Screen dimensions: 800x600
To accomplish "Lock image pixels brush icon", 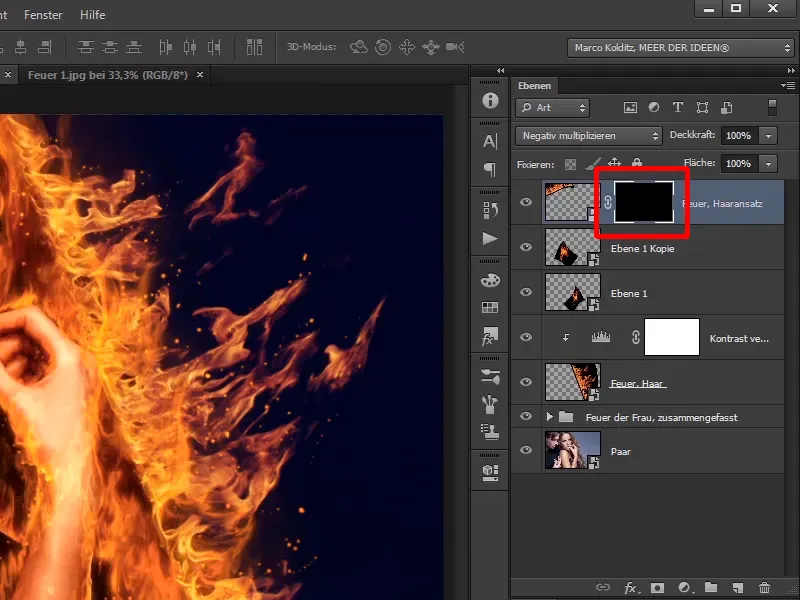I will click(593, 164).
